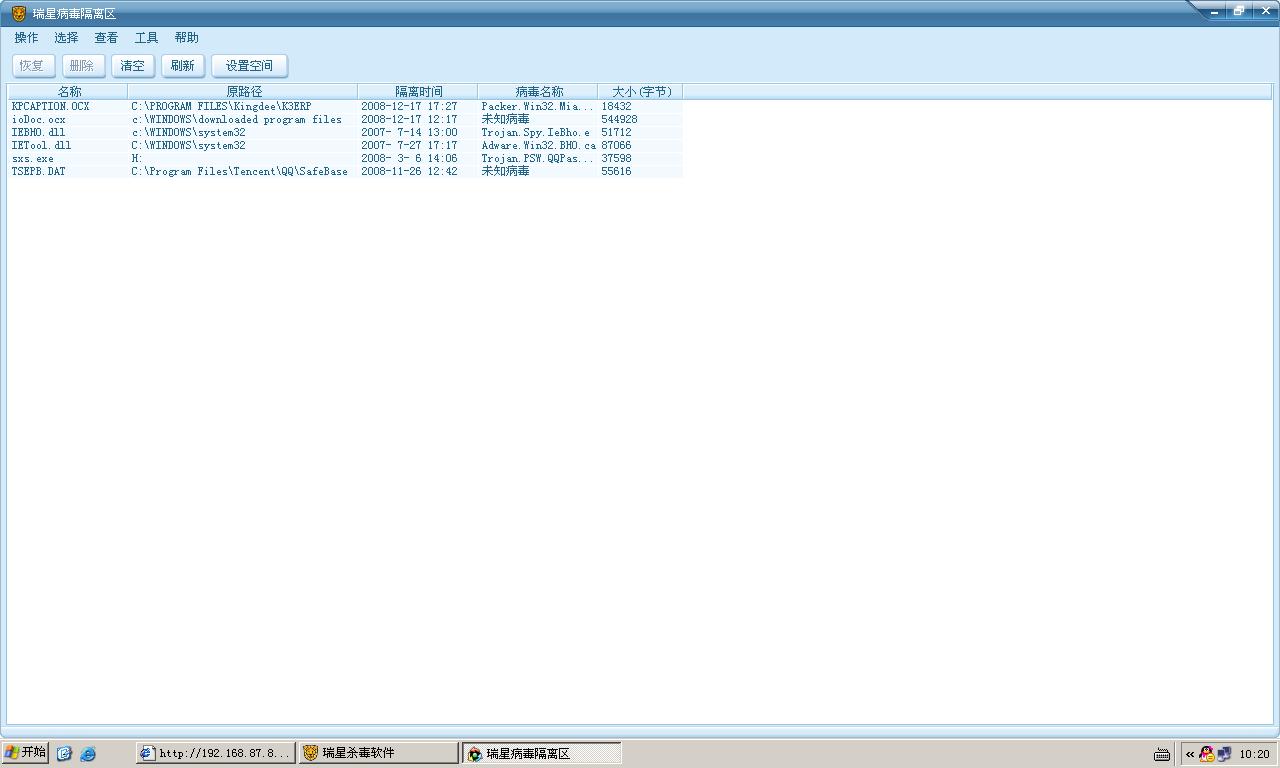Click the quarantine time 2008- 3- 6 14:06
This screenshot has width=1280, height=768.
pyautogui.click(x=409, y=158)
